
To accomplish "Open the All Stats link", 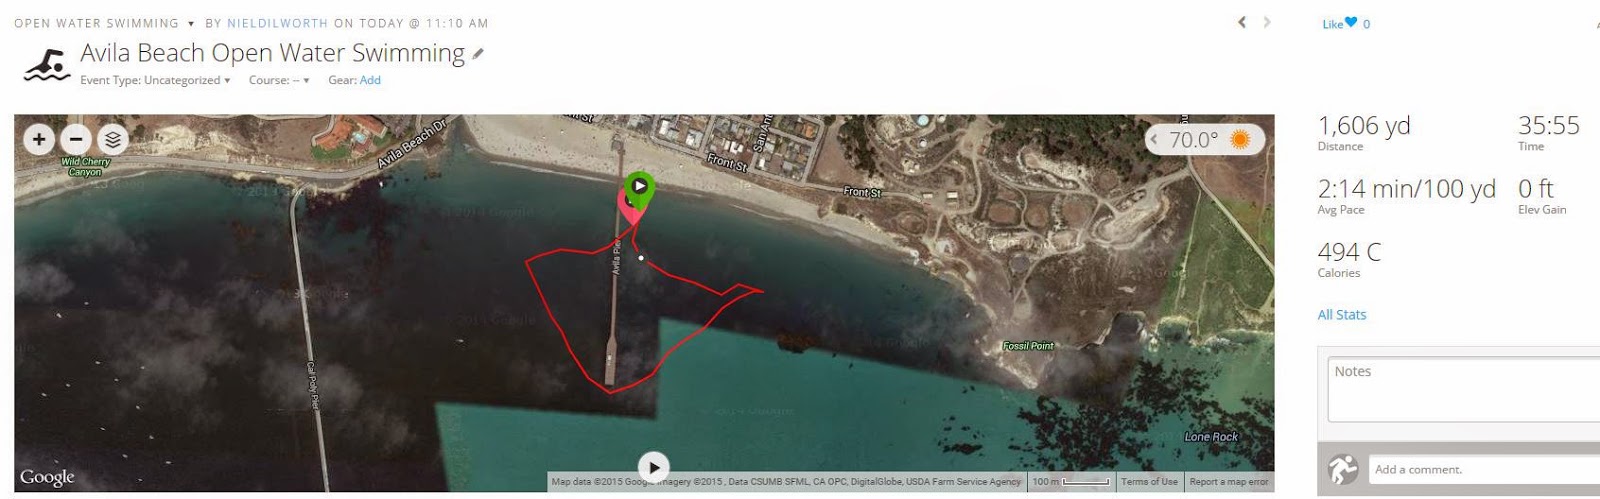I will click(x=1341, y=314).
